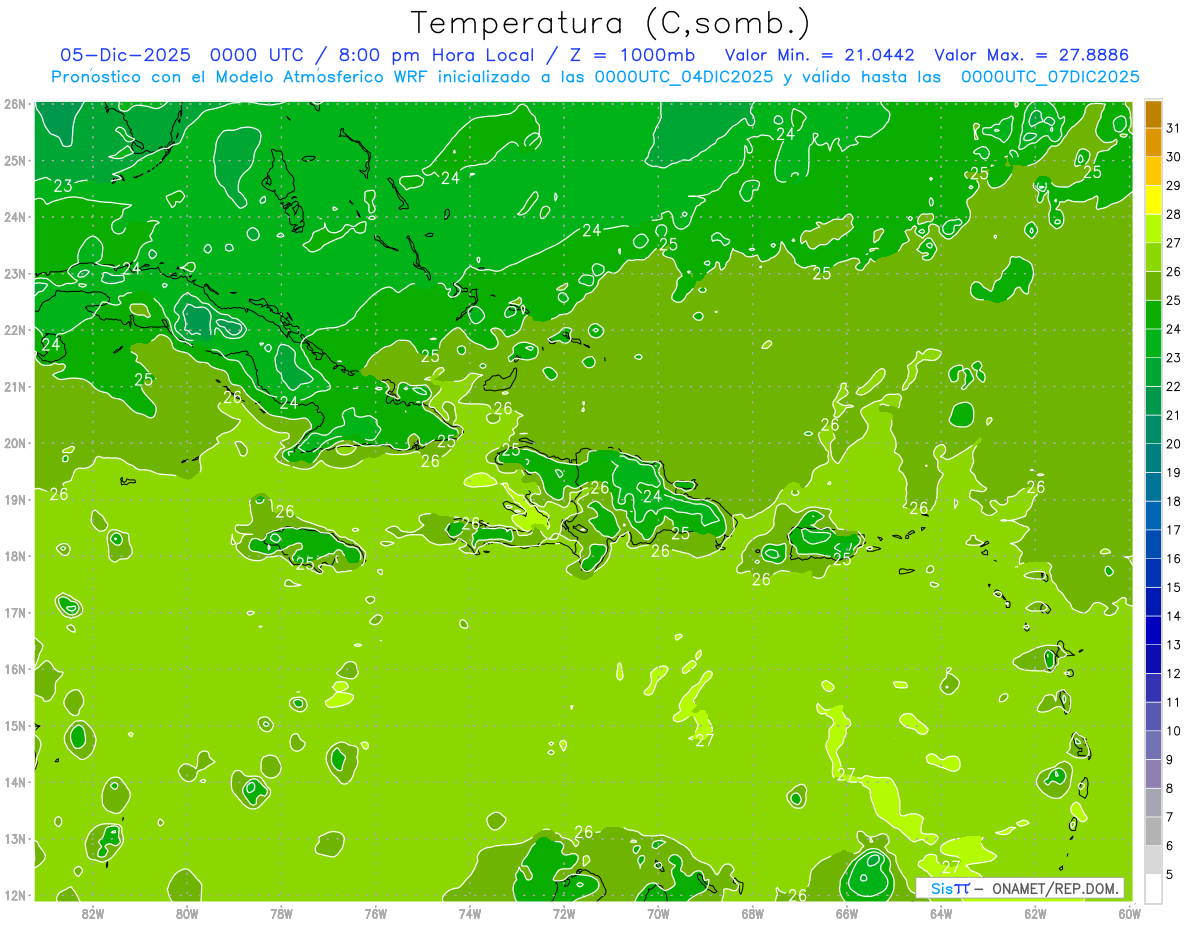Click the initialization stamp "0000UTC_04DIC2025"

coord(684,77)
